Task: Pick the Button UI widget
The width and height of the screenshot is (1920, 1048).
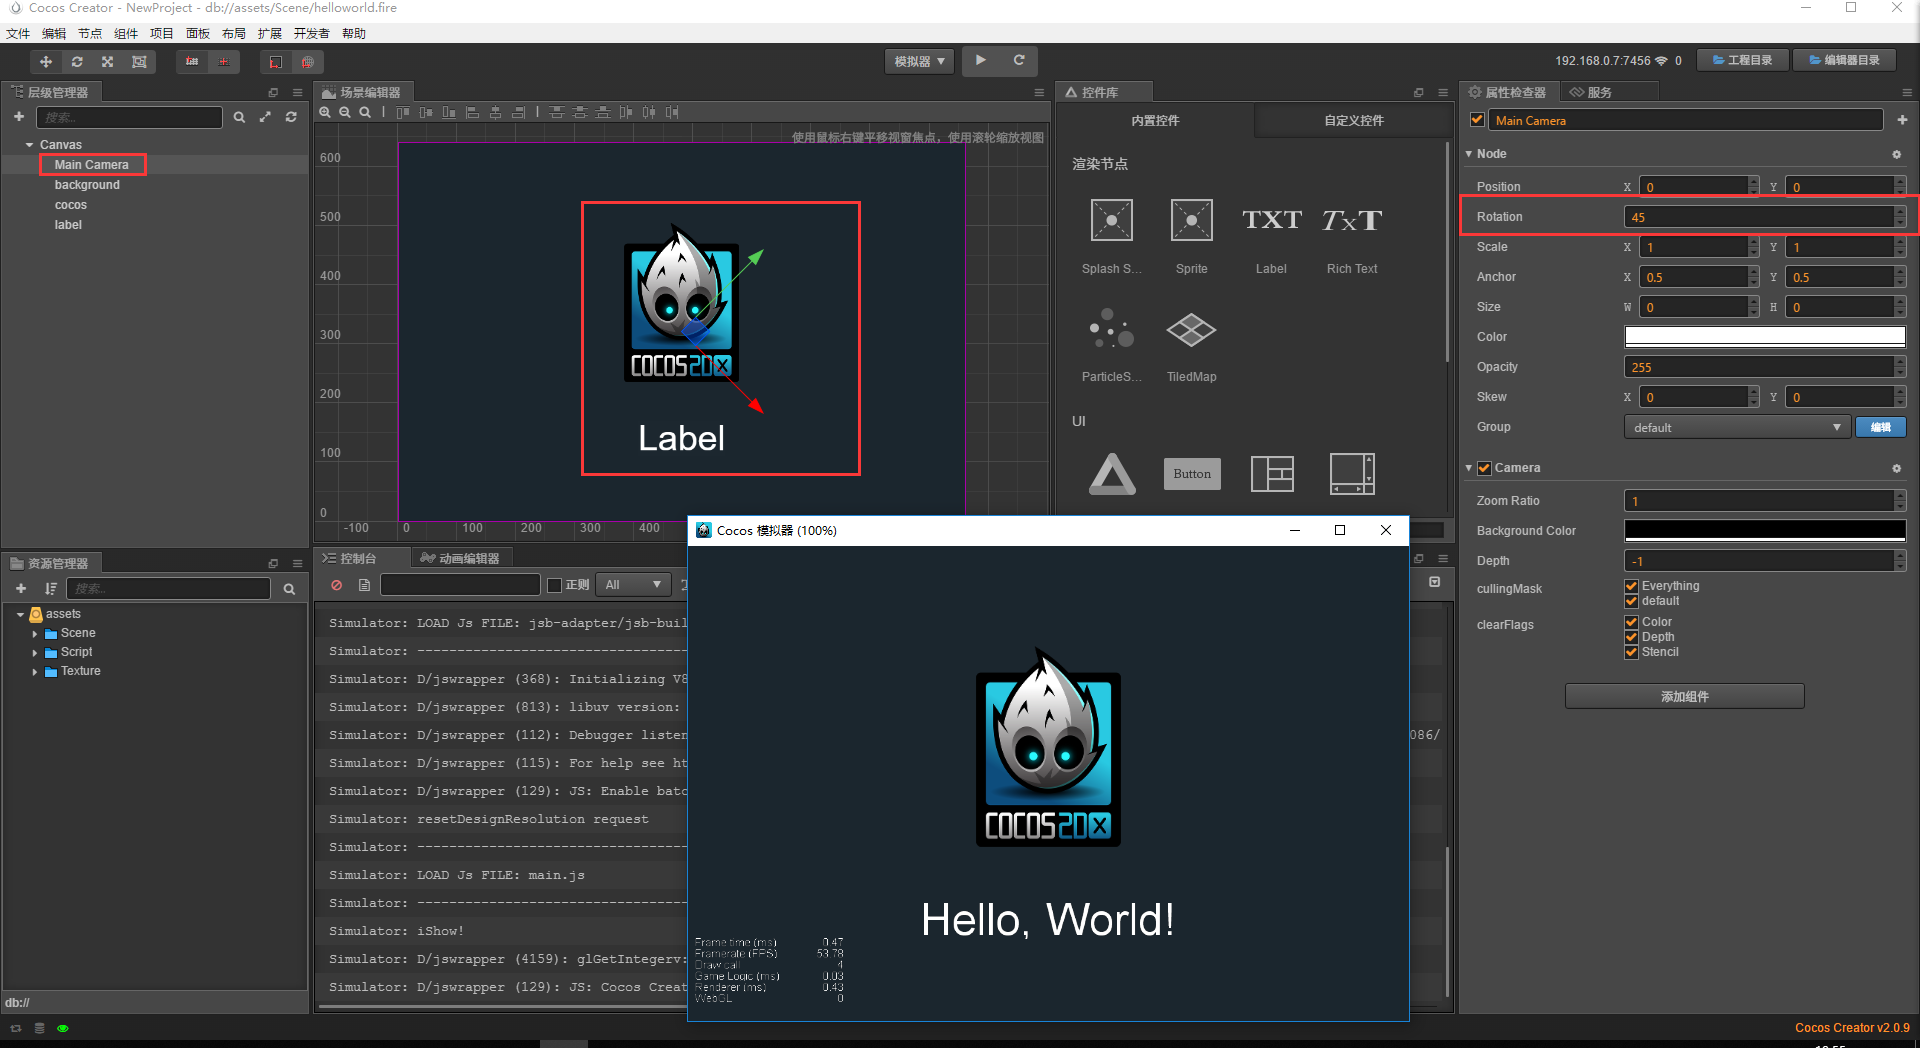Action: click(x=1192, y=474)
